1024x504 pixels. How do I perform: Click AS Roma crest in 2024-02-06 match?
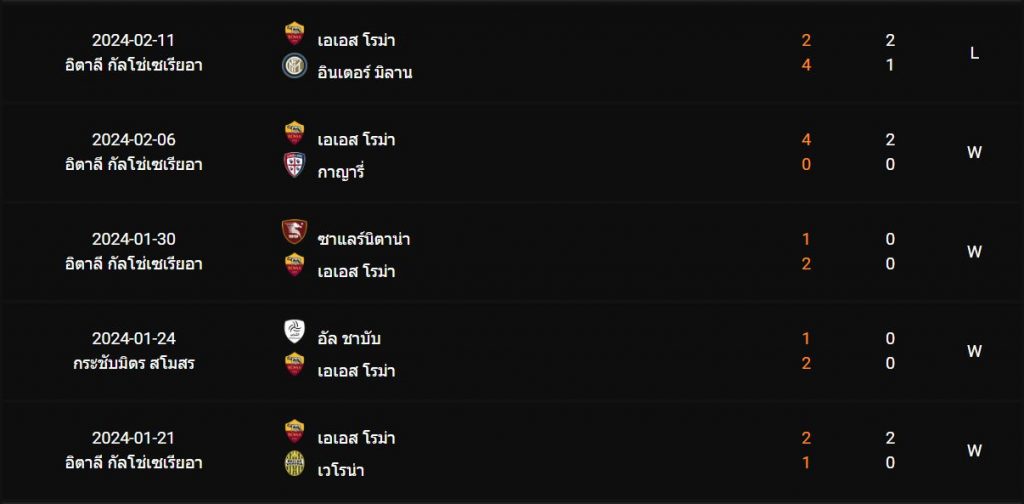(x=295, y=133)
